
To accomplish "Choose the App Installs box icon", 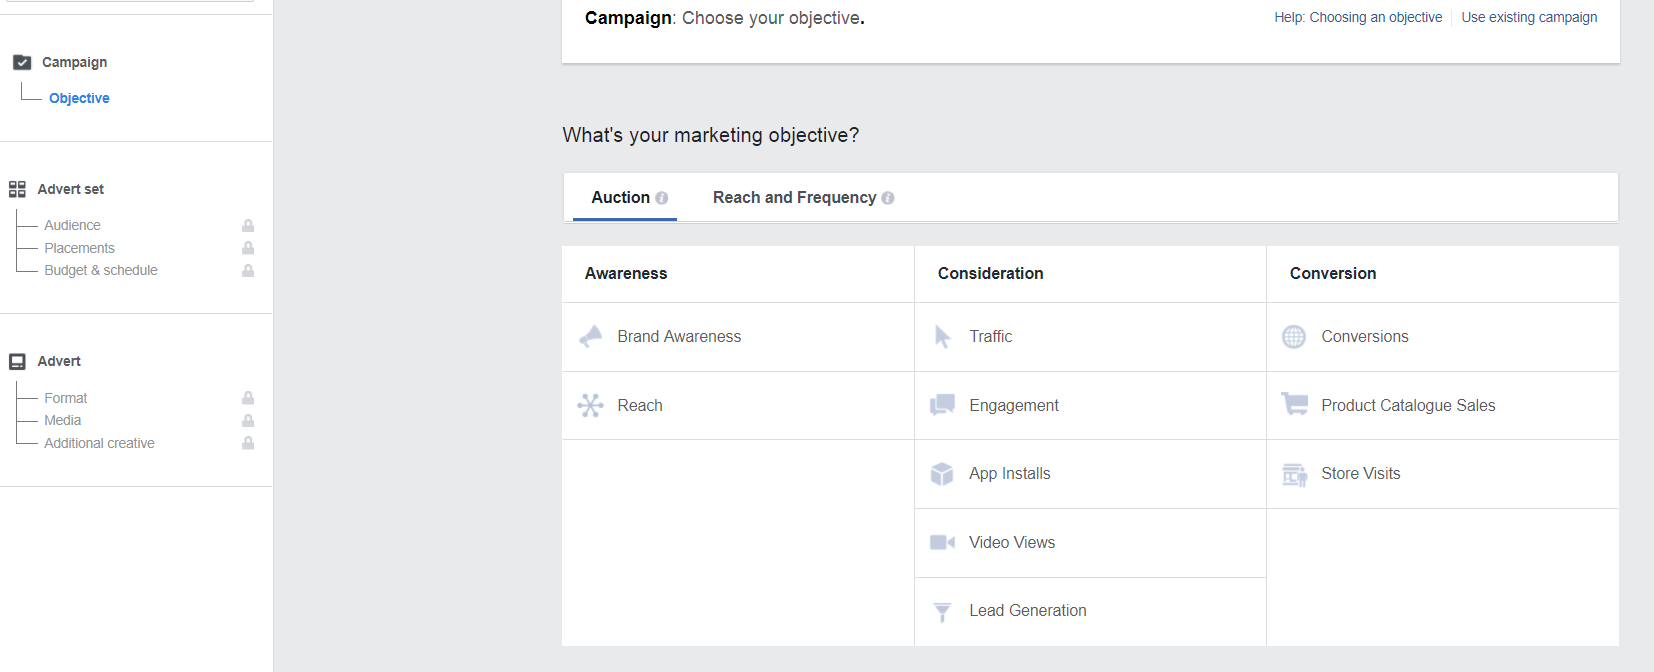I will pos(942,474).
